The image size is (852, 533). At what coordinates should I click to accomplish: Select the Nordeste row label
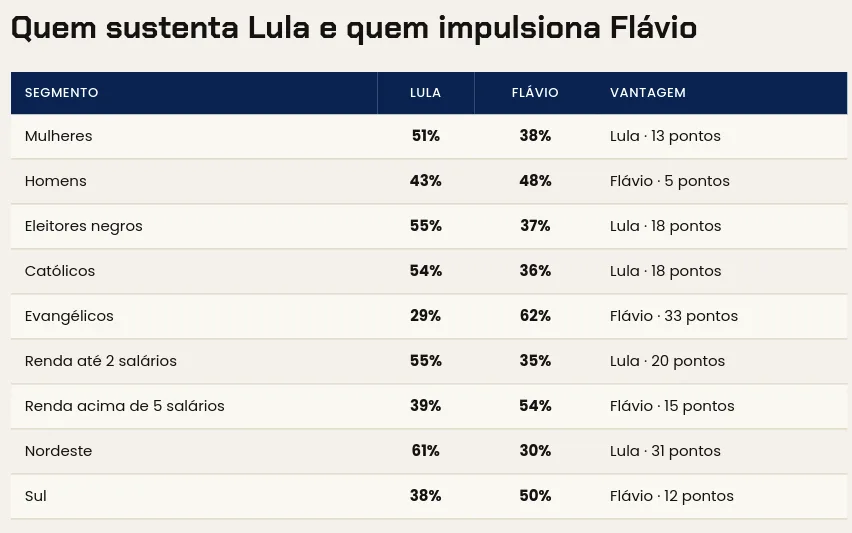tap(58, 451)
